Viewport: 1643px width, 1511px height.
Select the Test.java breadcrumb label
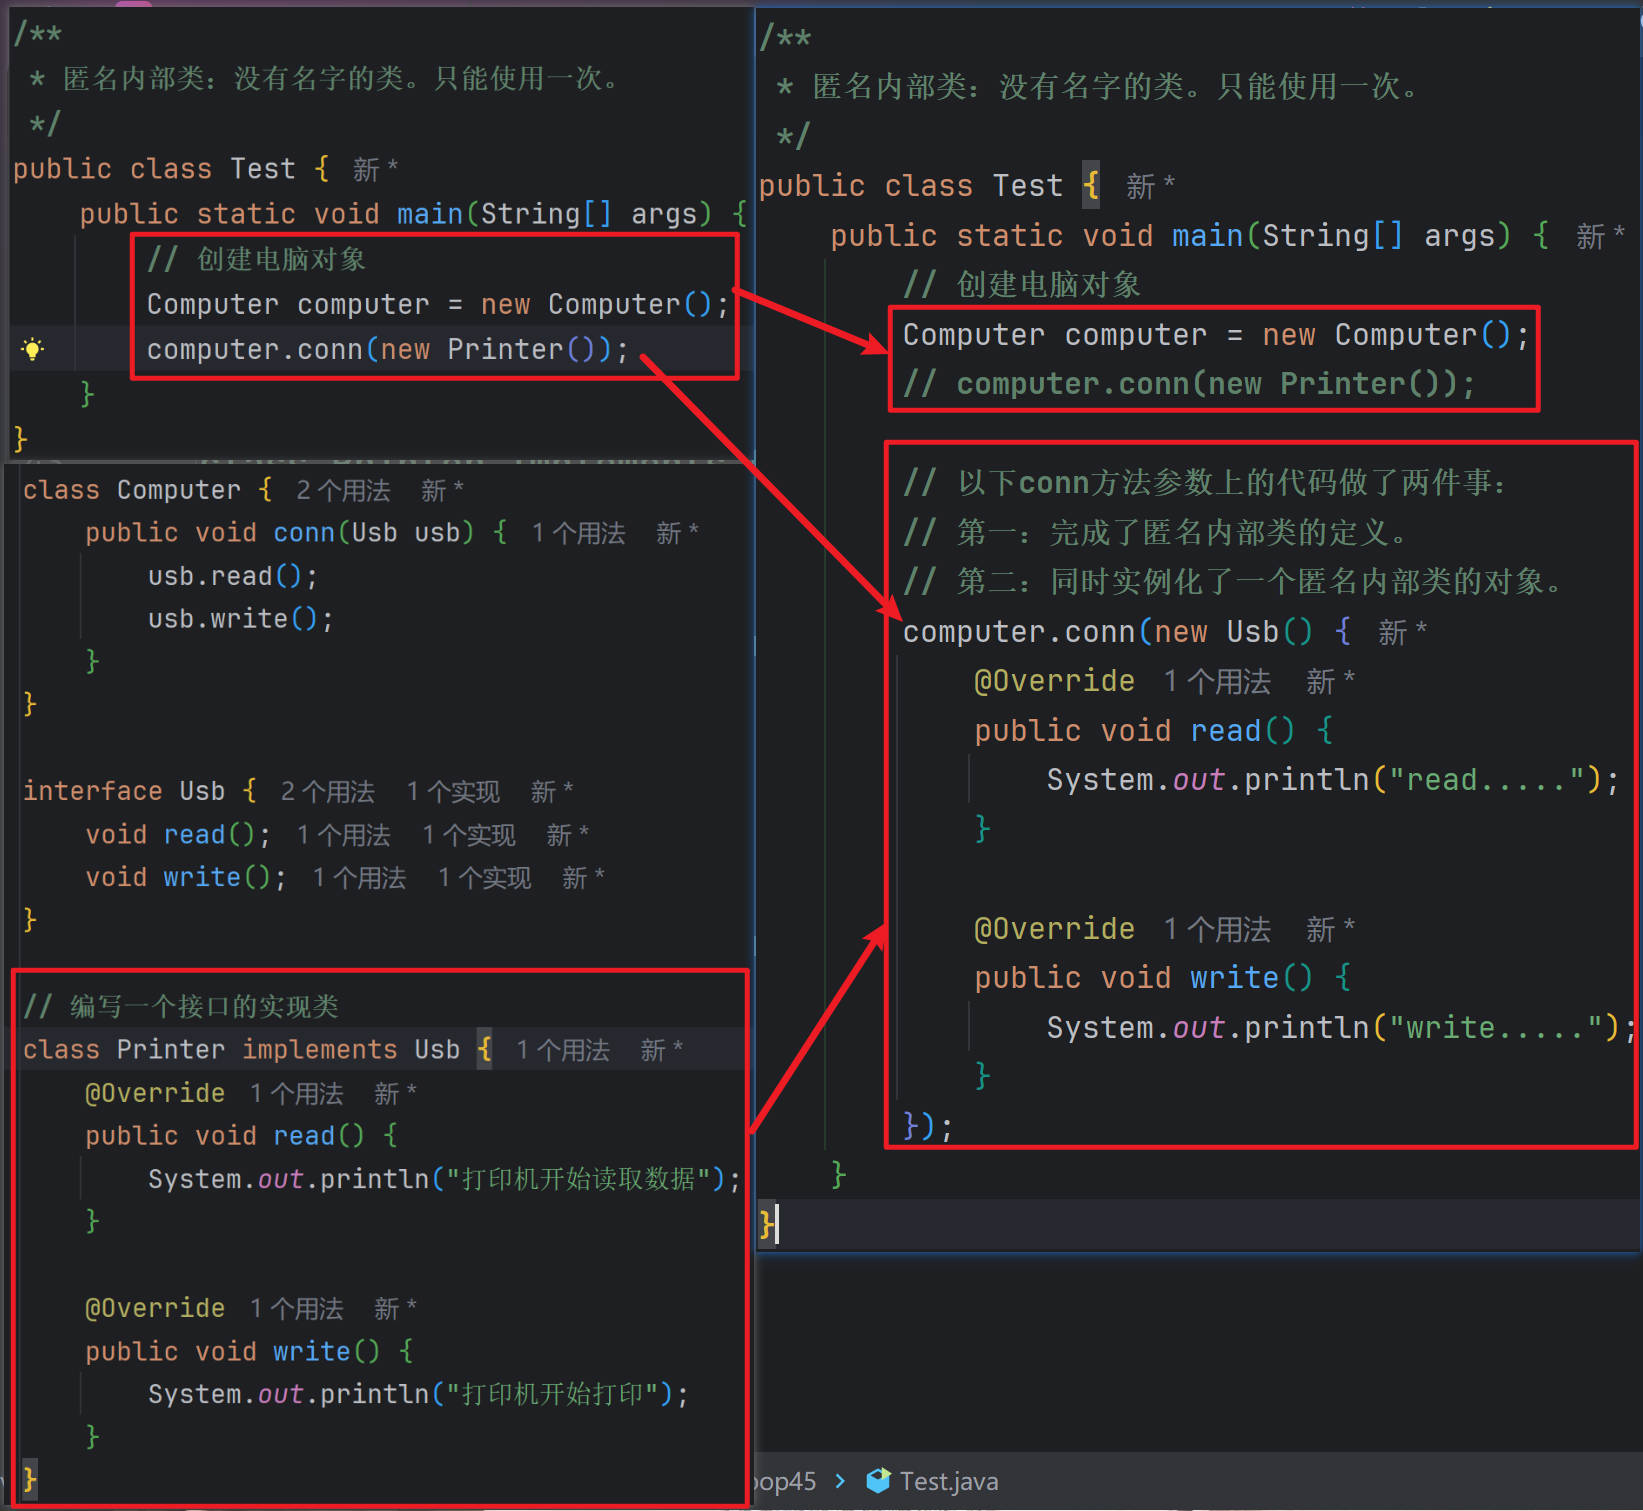[x=948, y=1481]
